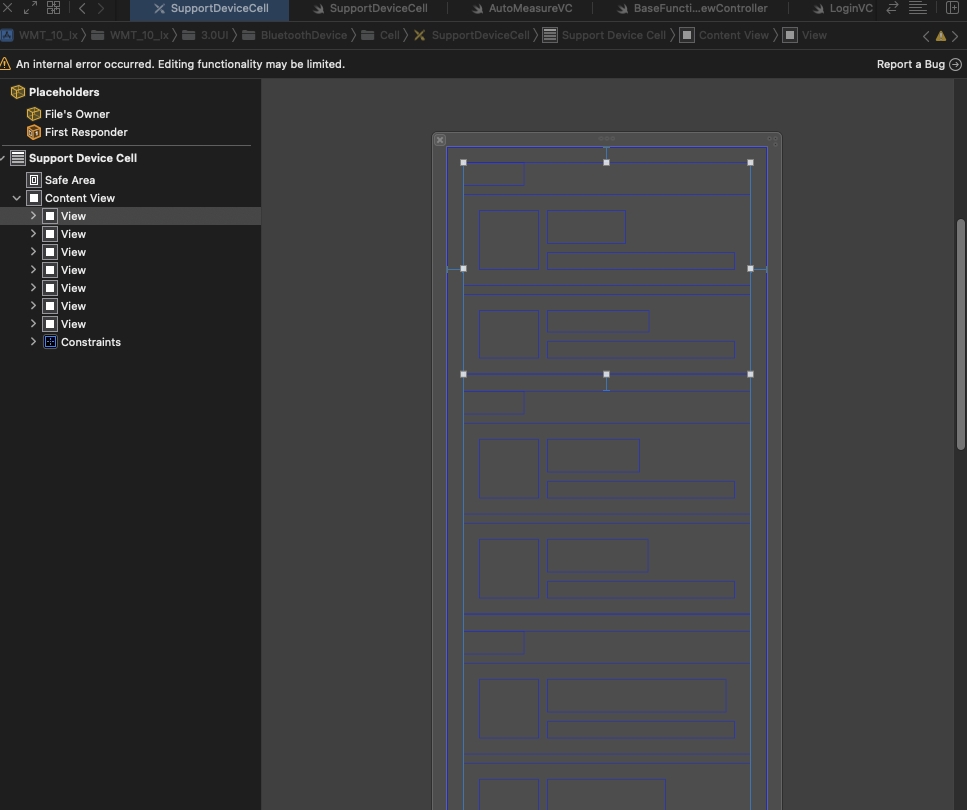Viewport: 967px width, 810px height.
Task: Go back using the left arrow
Action: pos(82,8)
